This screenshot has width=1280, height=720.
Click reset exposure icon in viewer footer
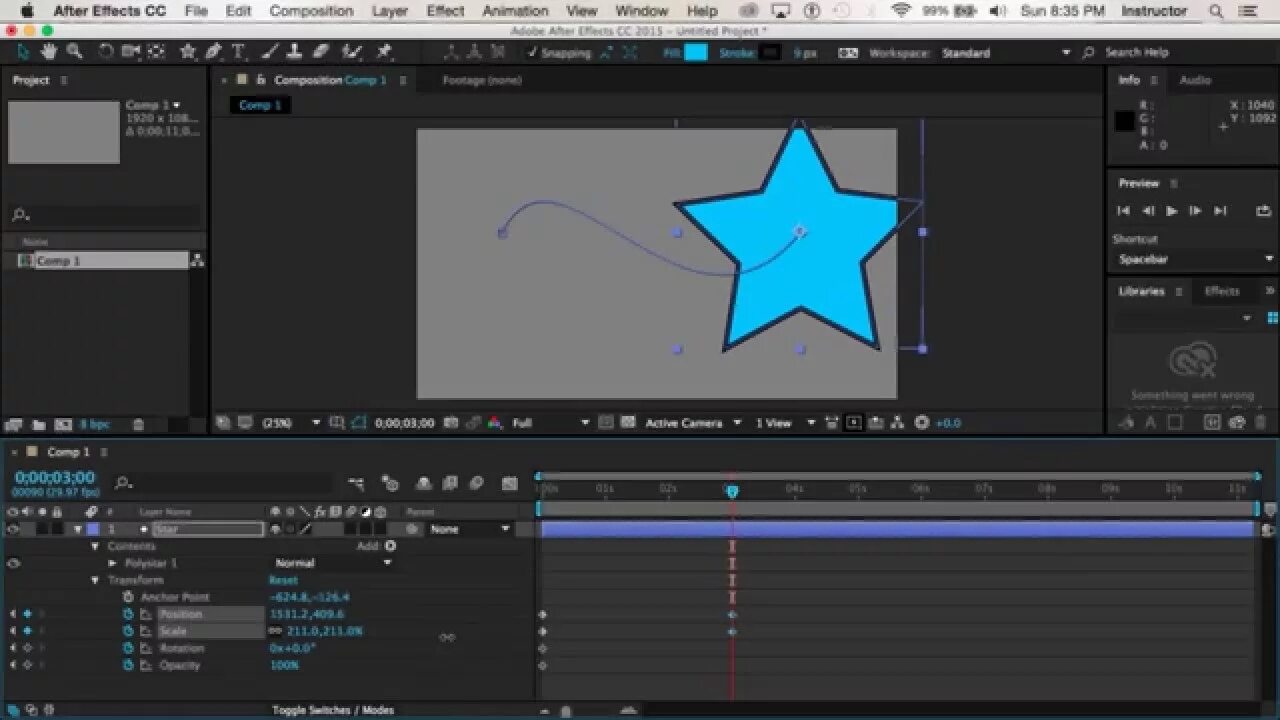coord(922,423)
